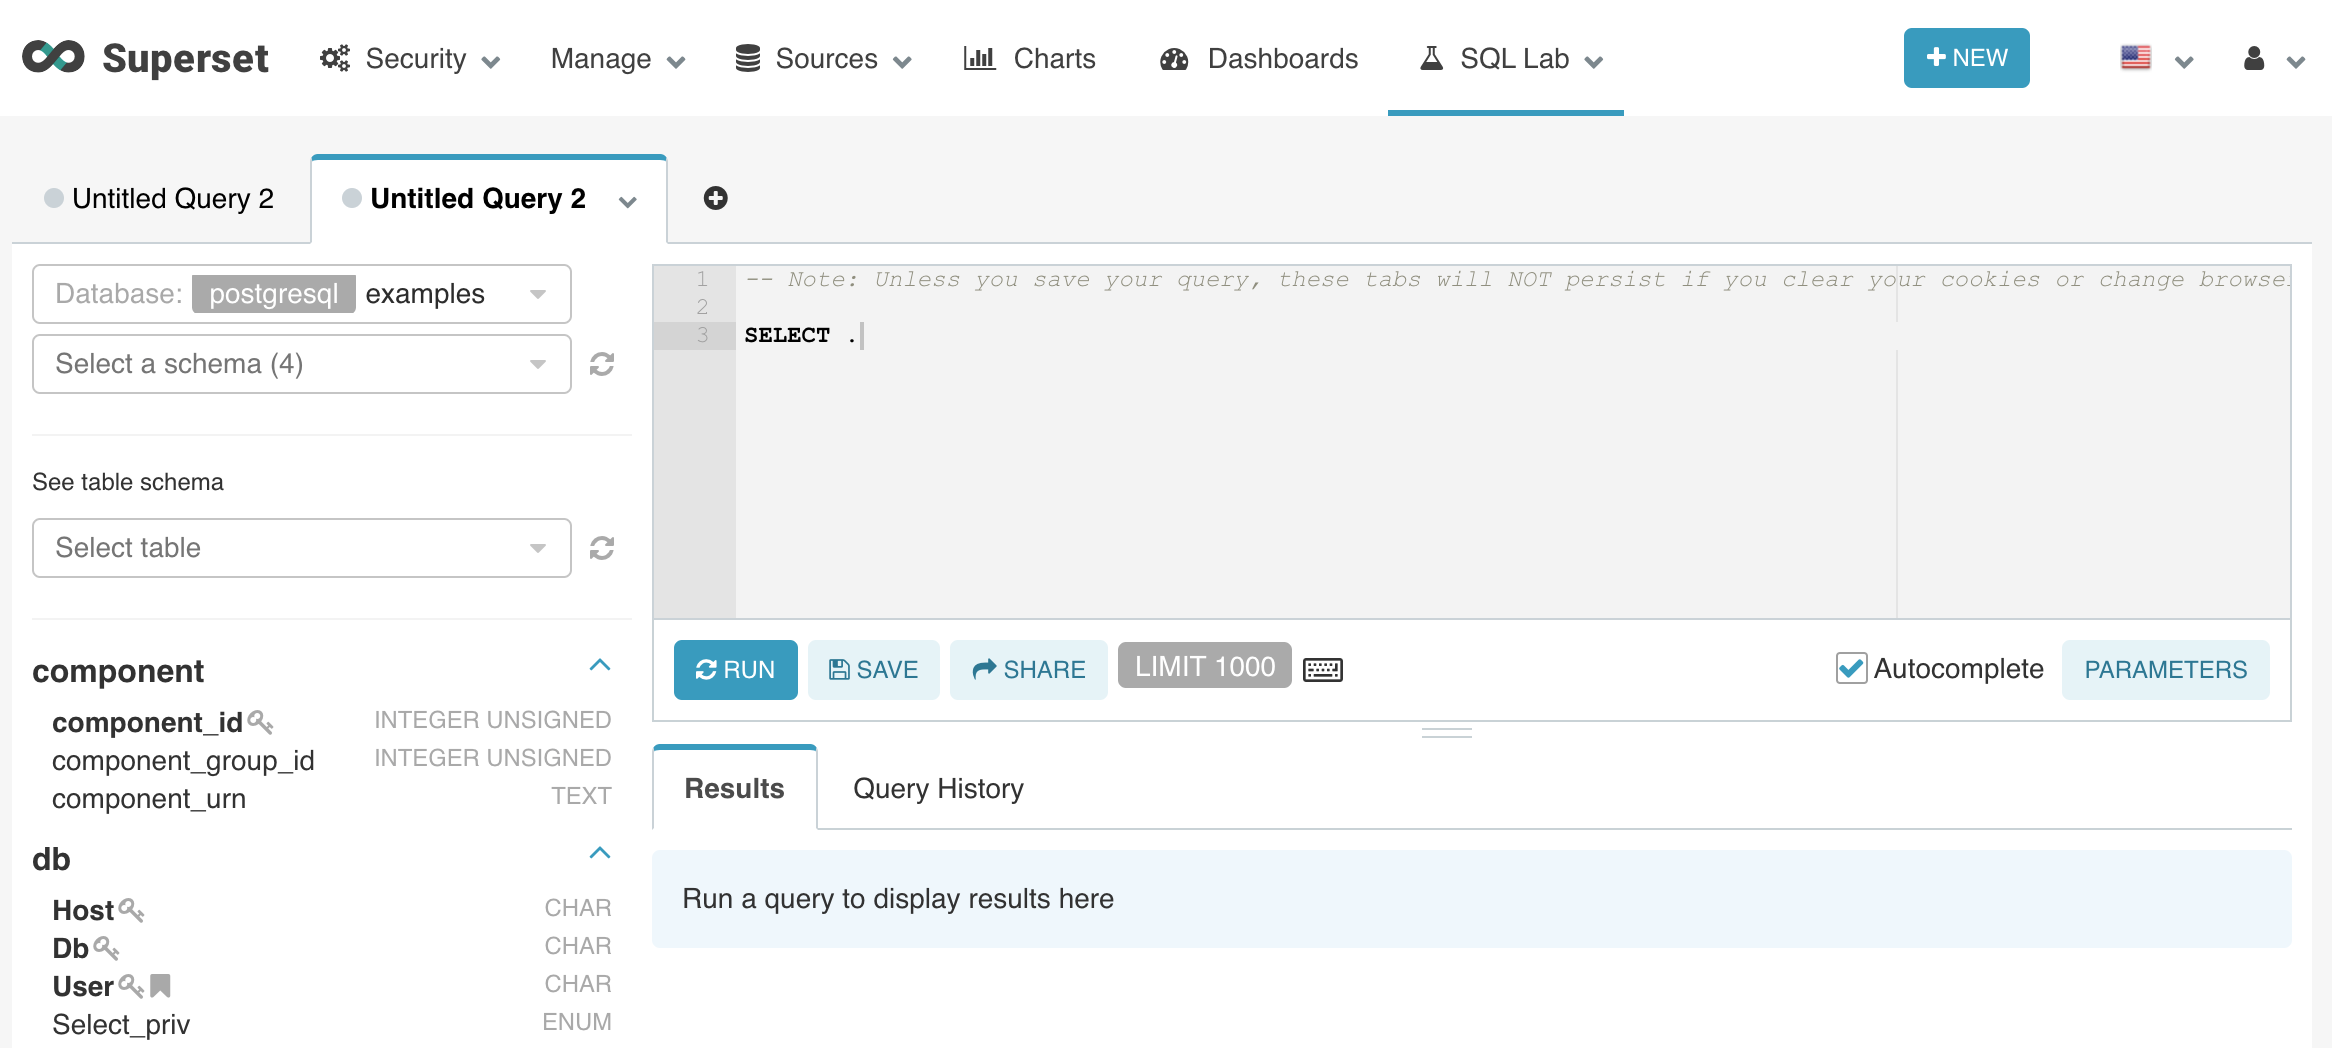Click into the SQL editor area

1512,442
